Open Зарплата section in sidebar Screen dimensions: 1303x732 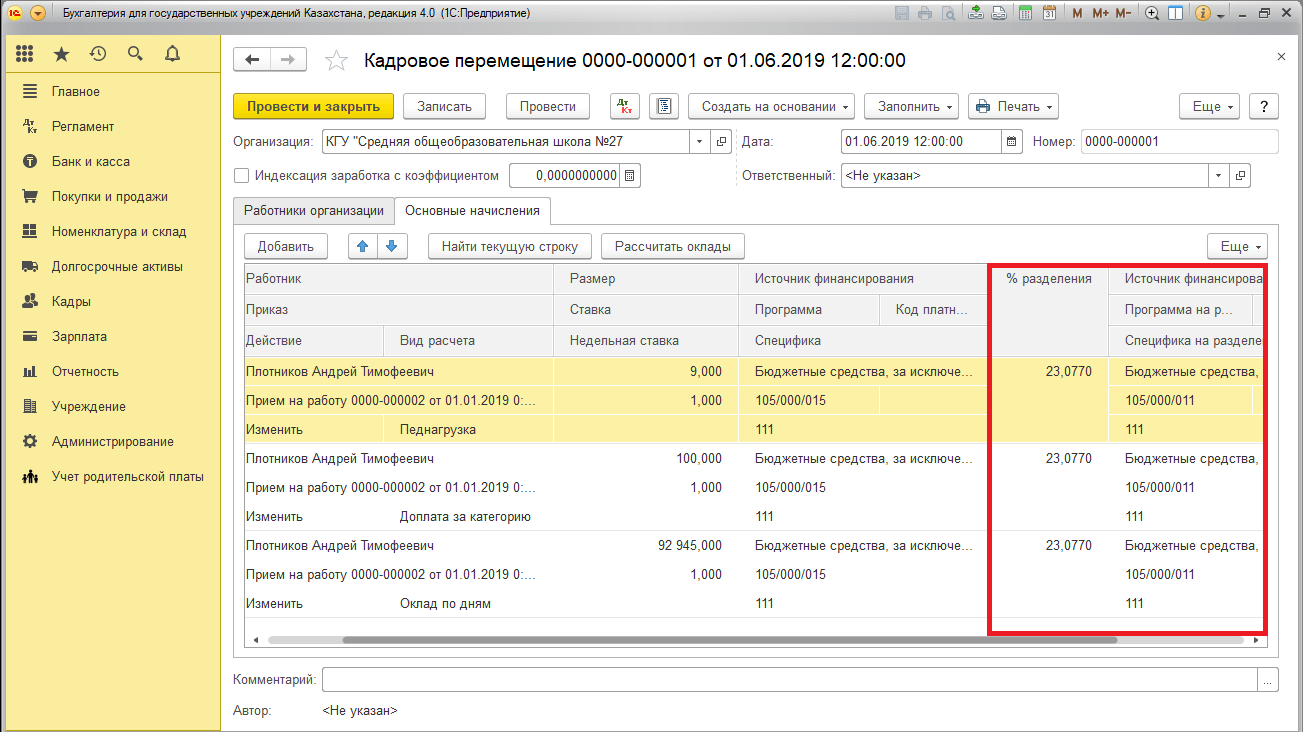pos(79,336)
